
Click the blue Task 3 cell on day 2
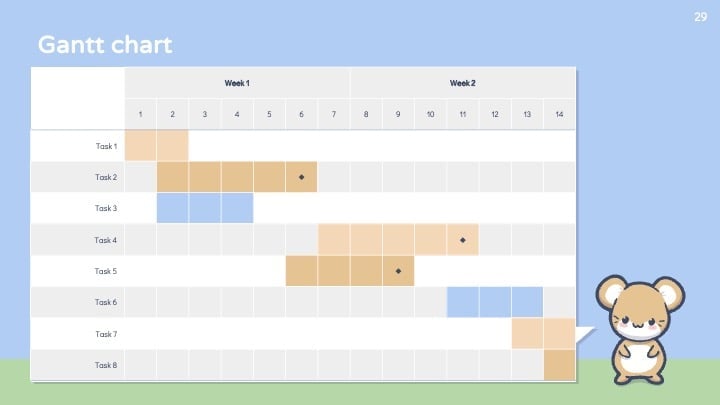173,208
